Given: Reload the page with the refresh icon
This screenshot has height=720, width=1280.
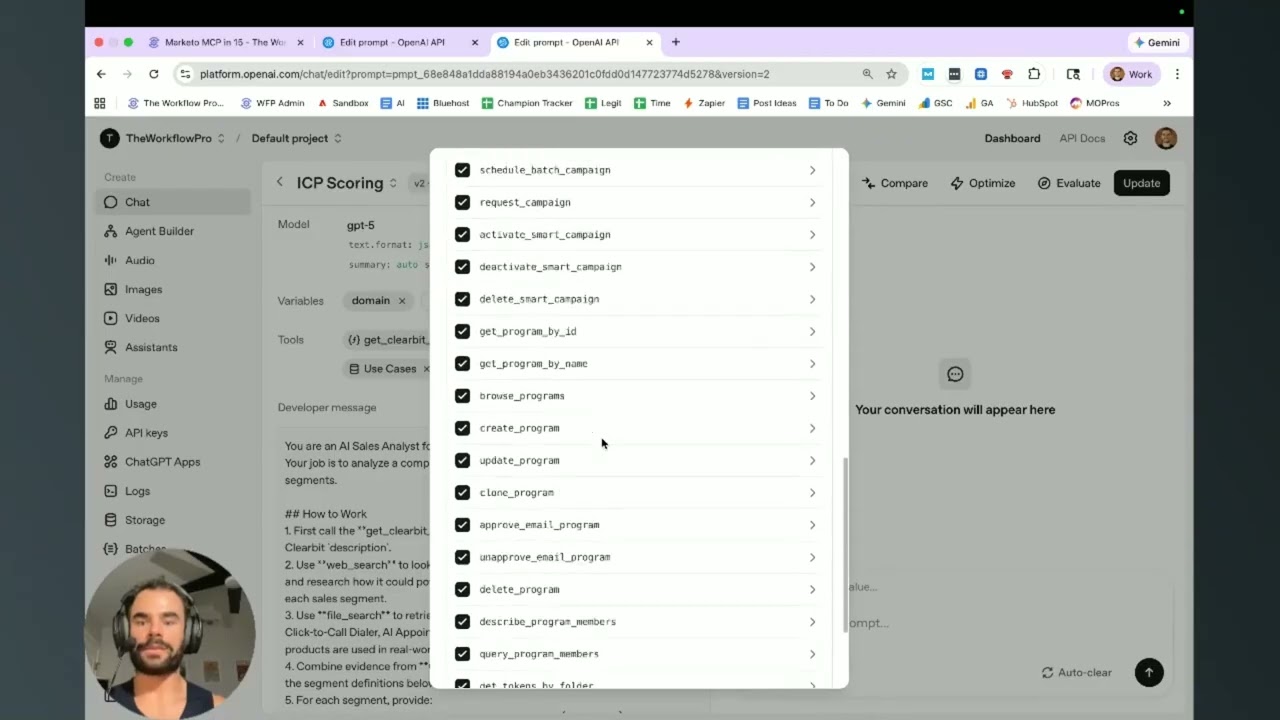Looking at the screenshot, I should 153,74.
